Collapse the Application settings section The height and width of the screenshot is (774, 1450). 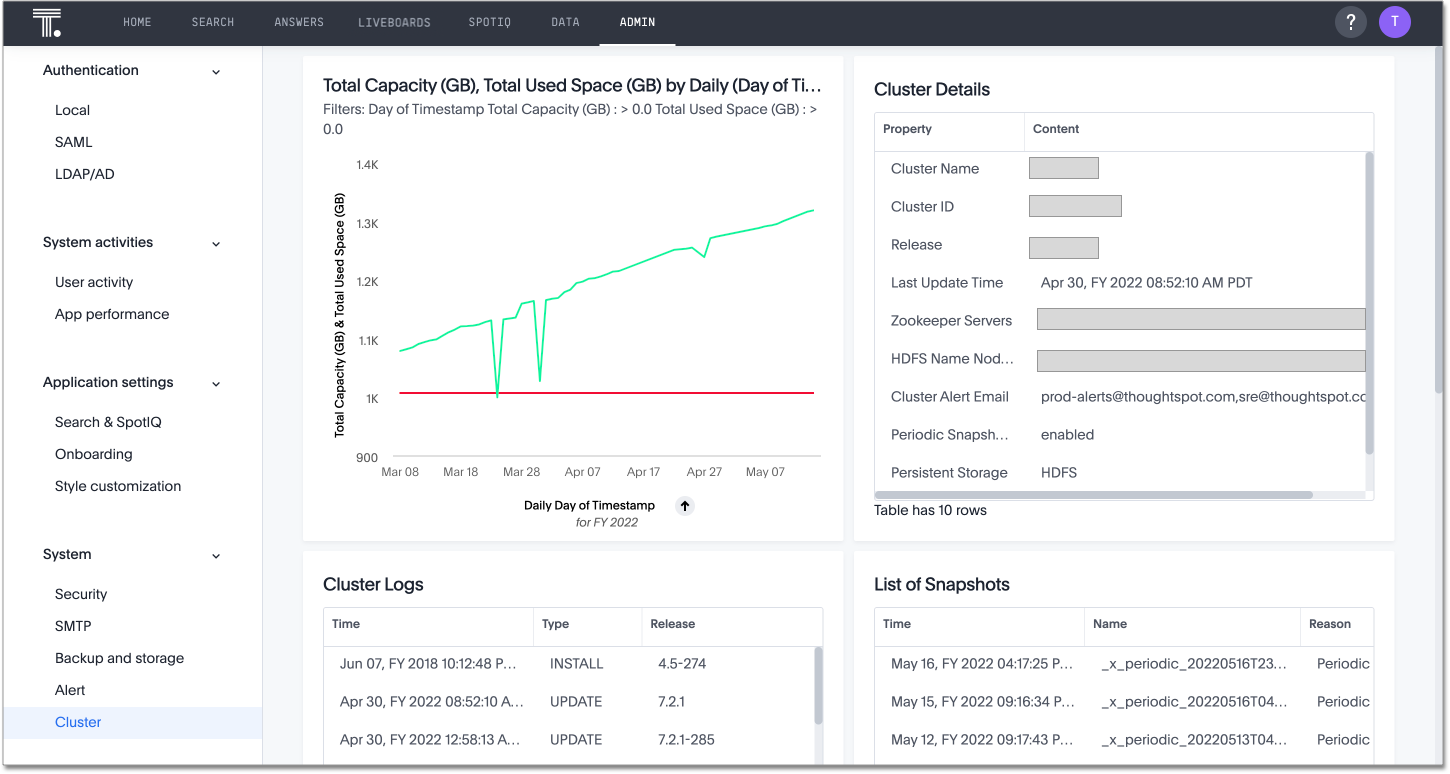[x=215, y=382]
